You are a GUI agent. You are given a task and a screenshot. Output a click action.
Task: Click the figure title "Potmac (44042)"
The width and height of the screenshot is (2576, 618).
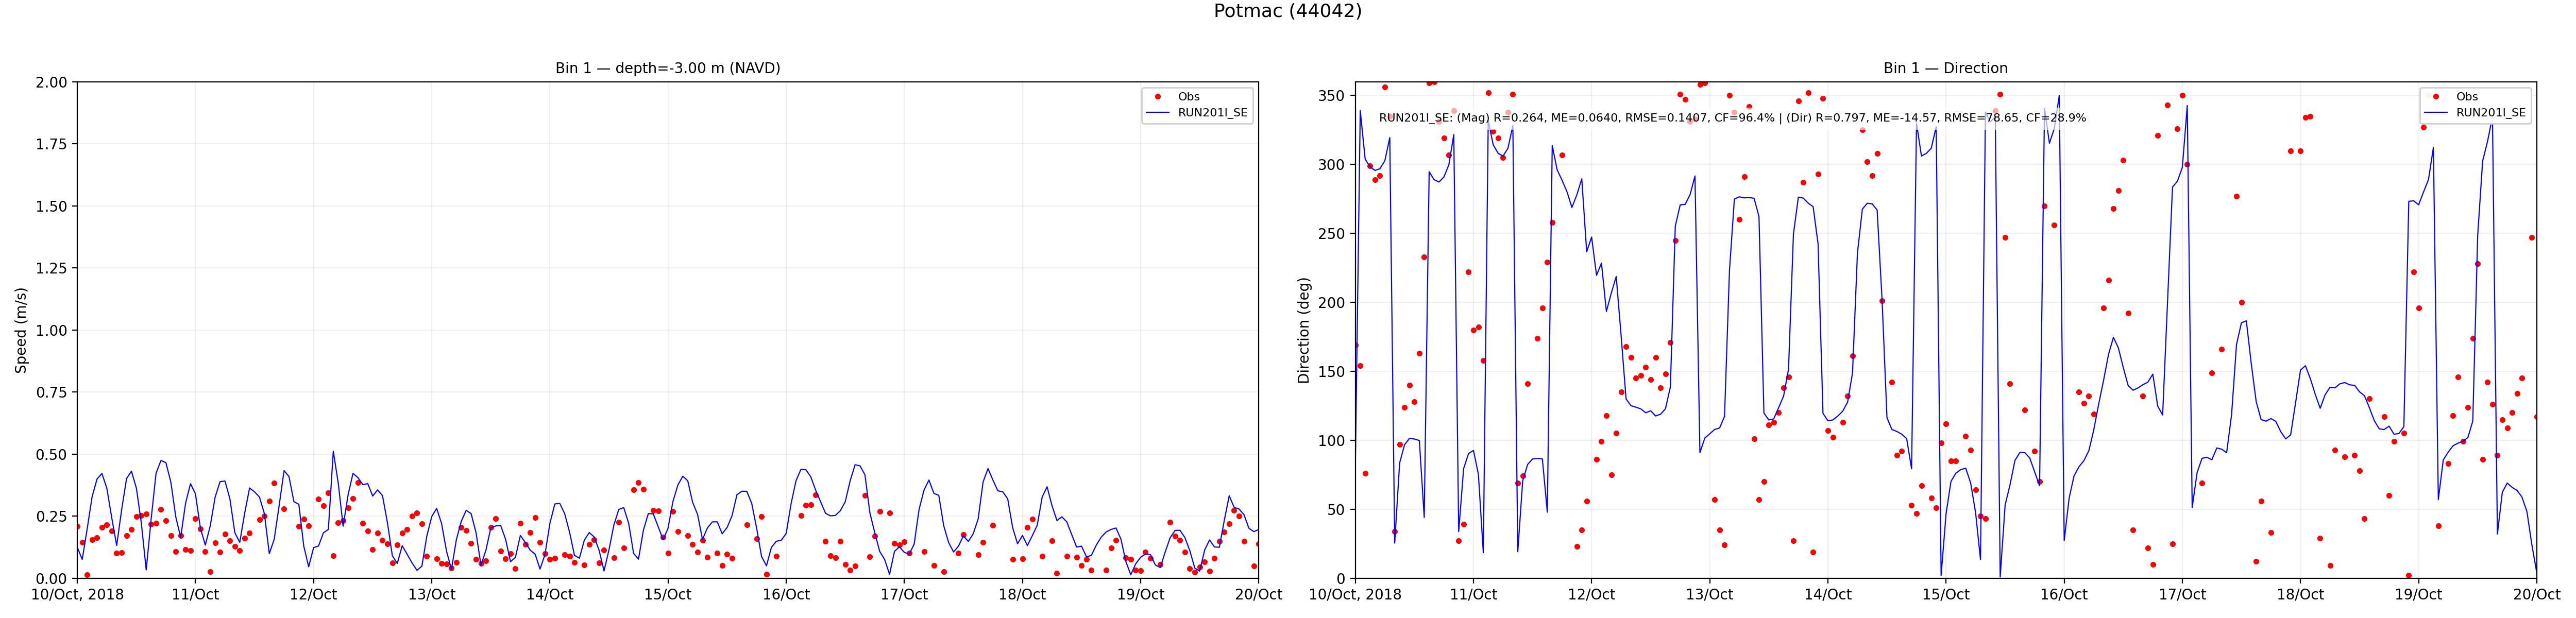(x=1287, y=11)
